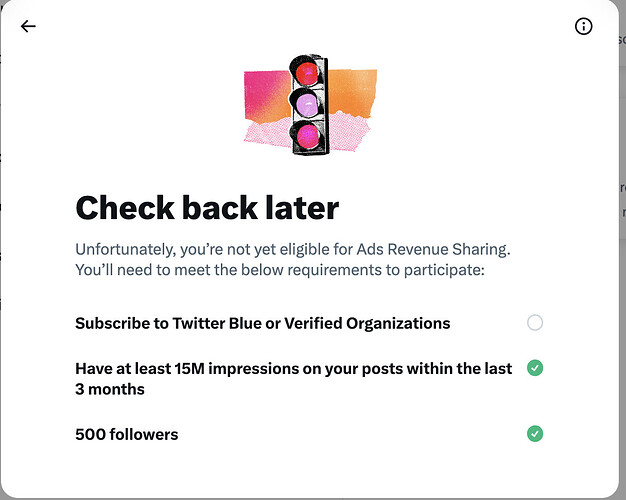Go back using the left arrow icon

pyautogui.click(x=28, y=26)
